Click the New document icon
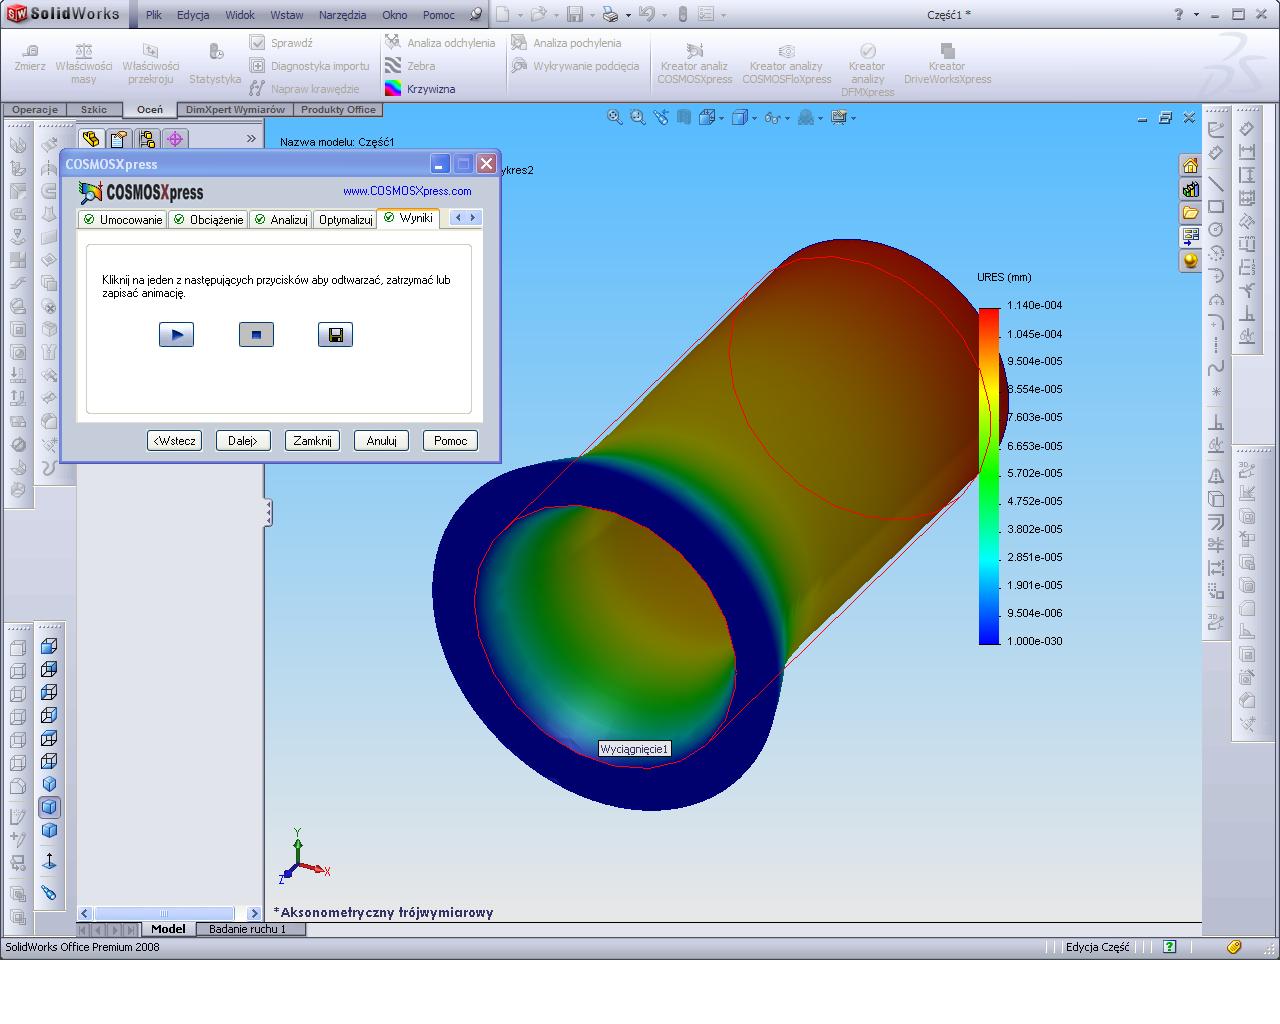 click(503, 15)
